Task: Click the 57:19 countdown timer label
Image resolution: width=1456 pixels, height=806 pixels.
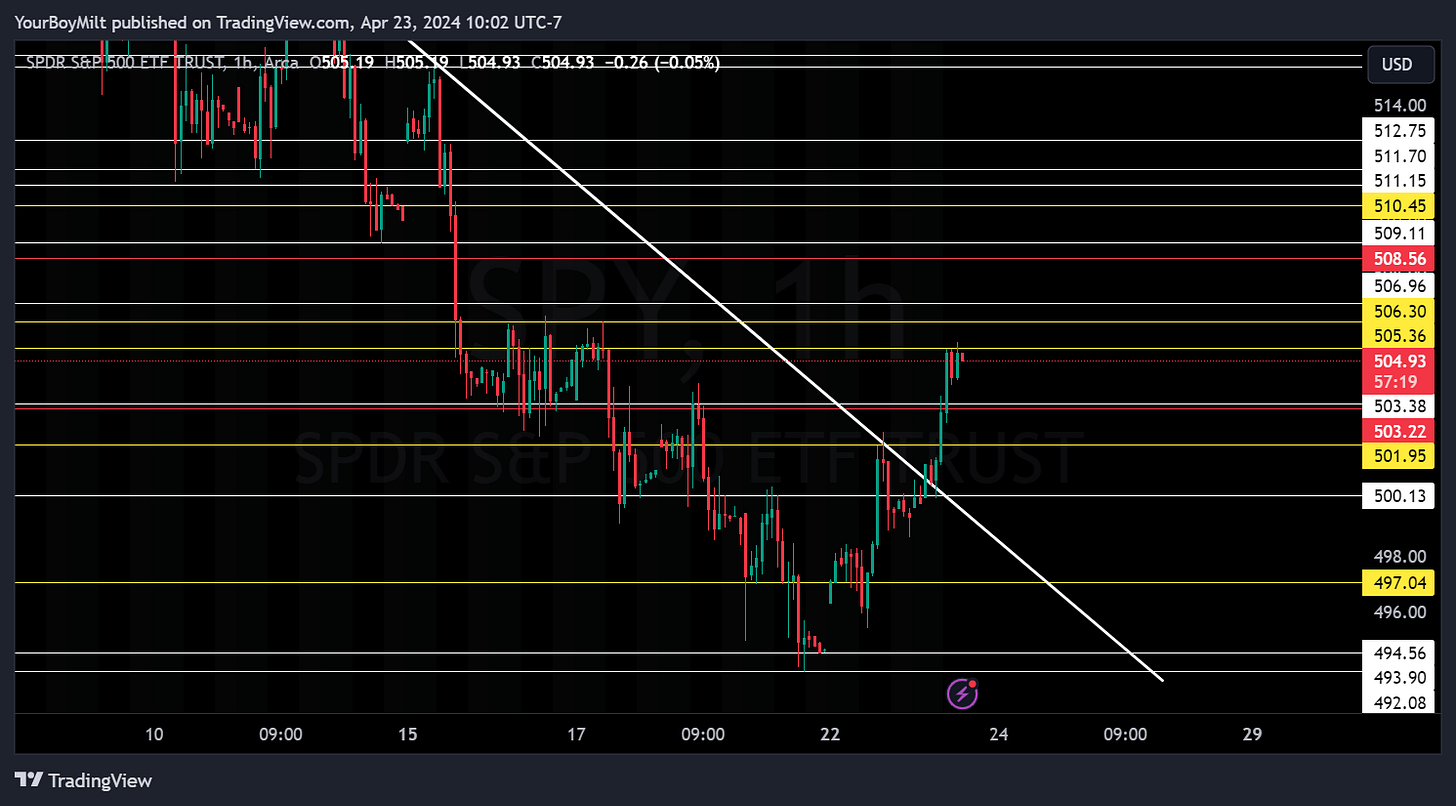Action: pos(1398,382)
